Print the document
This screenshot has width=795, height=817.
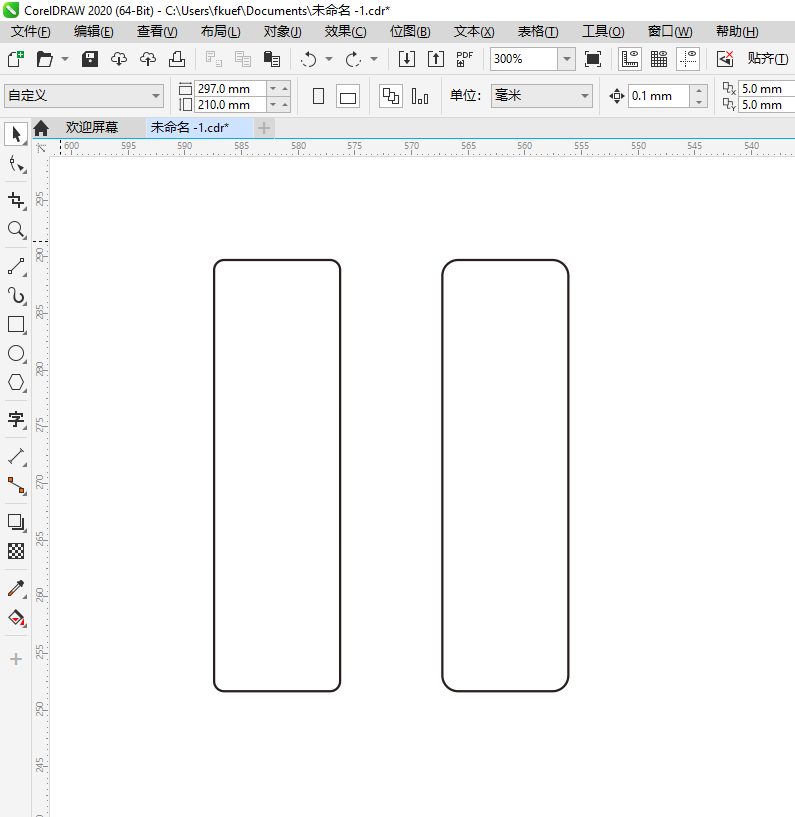point(177,59)
